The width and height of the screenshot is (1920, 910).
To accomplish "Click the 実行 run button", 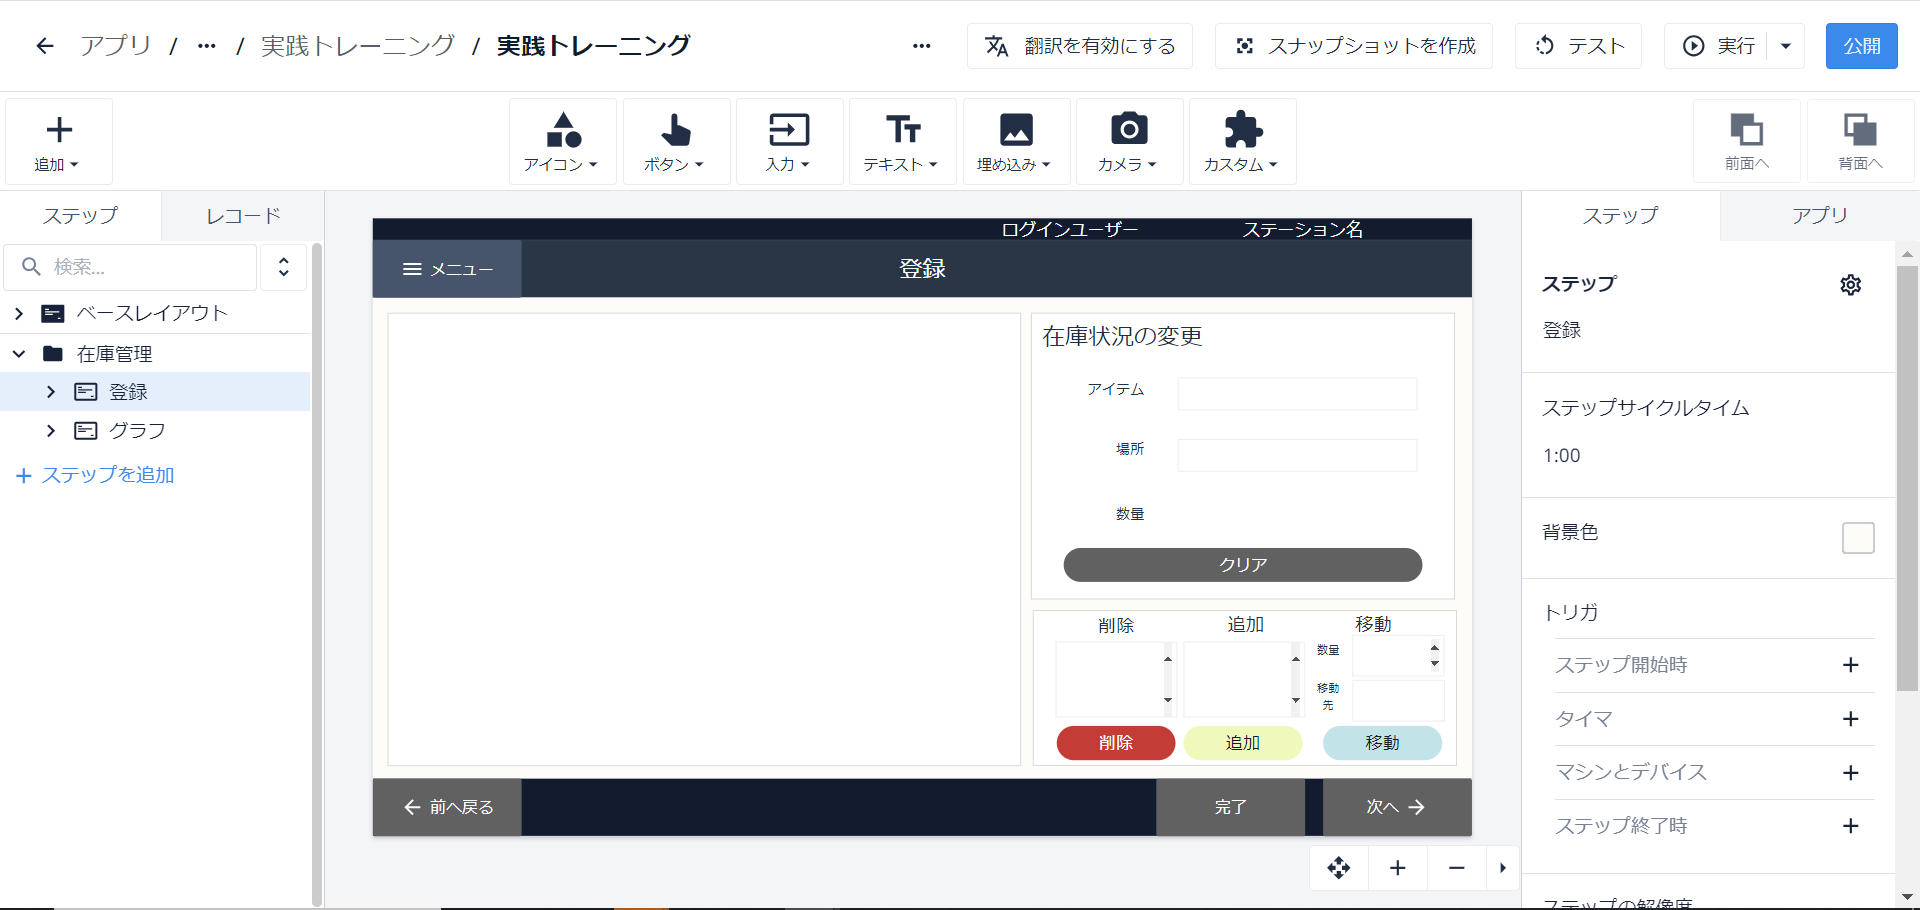I will 1718,46.
